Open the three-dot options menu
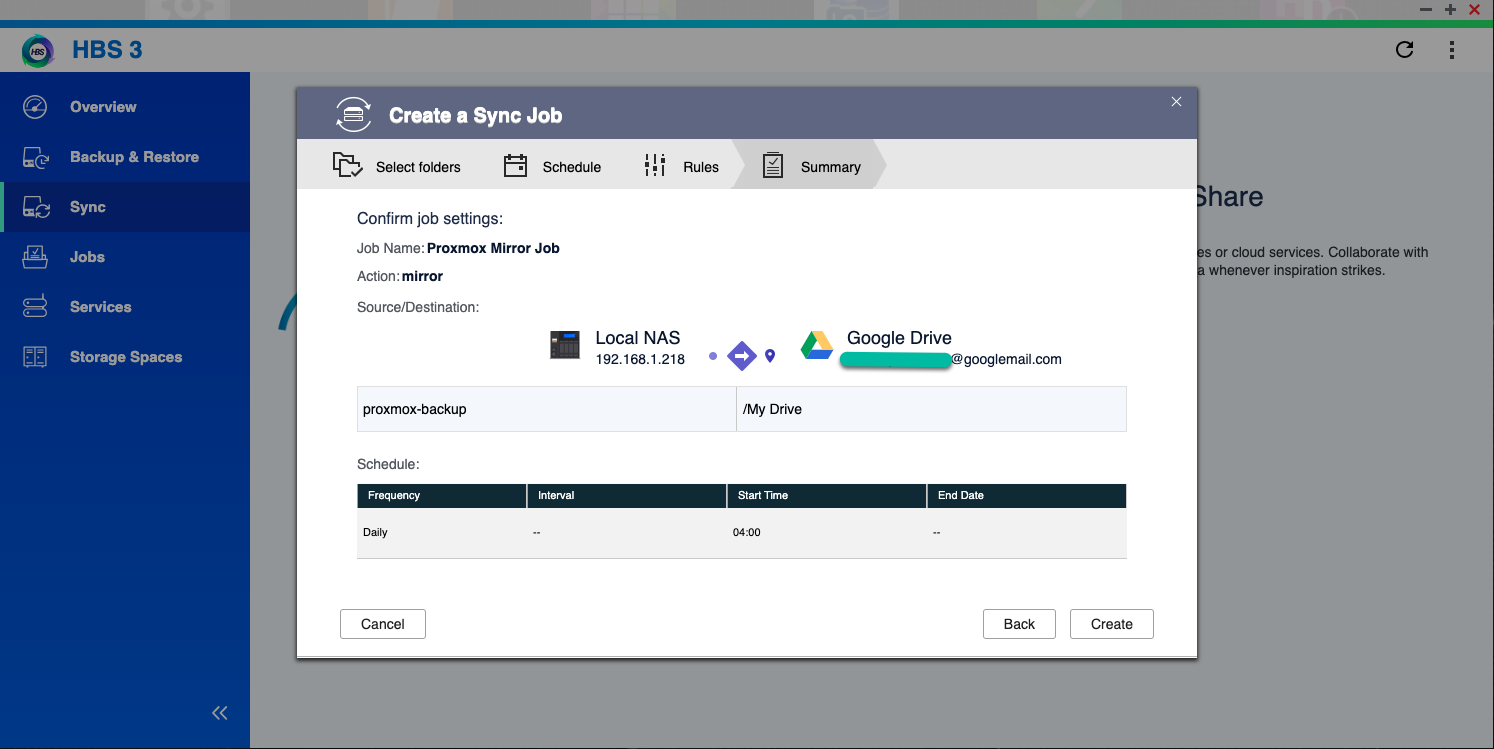 [1452, 49]
